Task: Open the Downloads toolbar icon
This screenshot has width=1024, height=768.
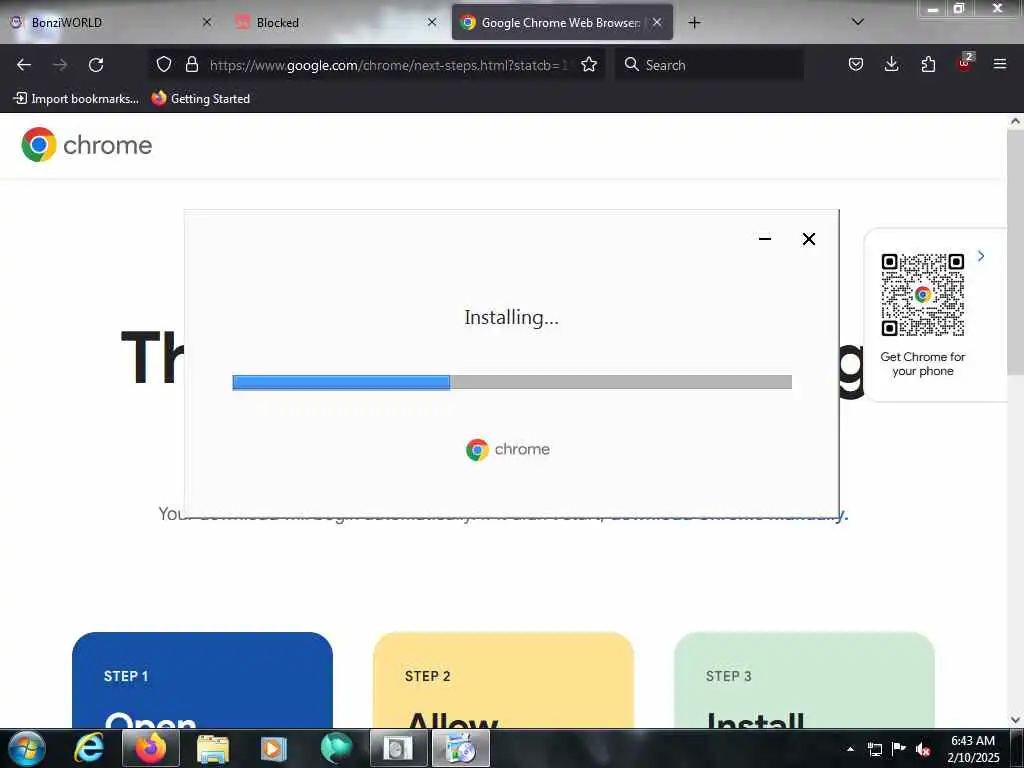Action: (891, 64)
